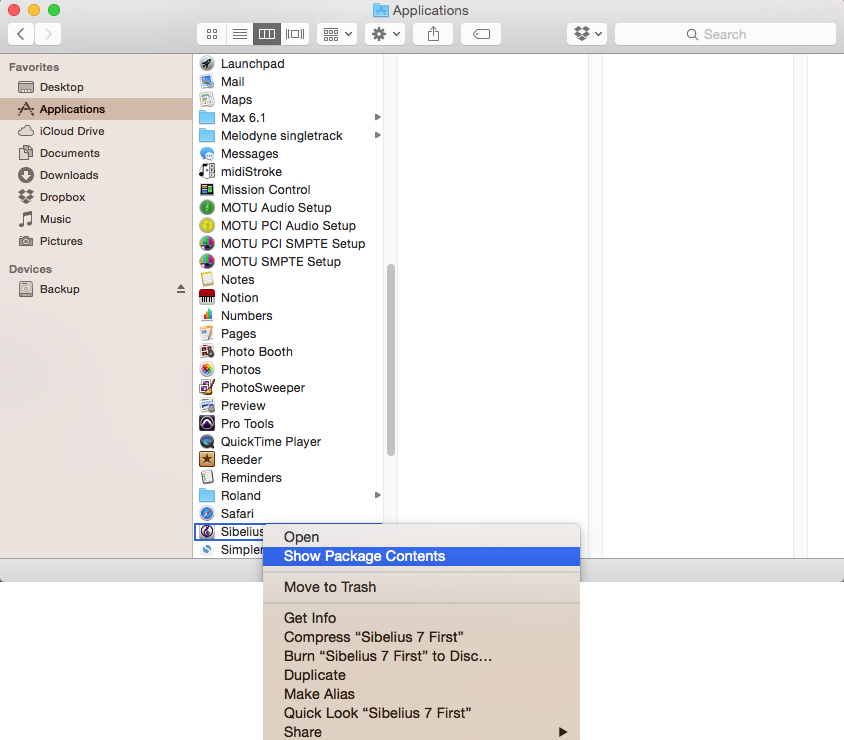This screenshot has width=844, height=740.
Task: Select the Photo Booth app icon
Action: (x=207, y=352)
